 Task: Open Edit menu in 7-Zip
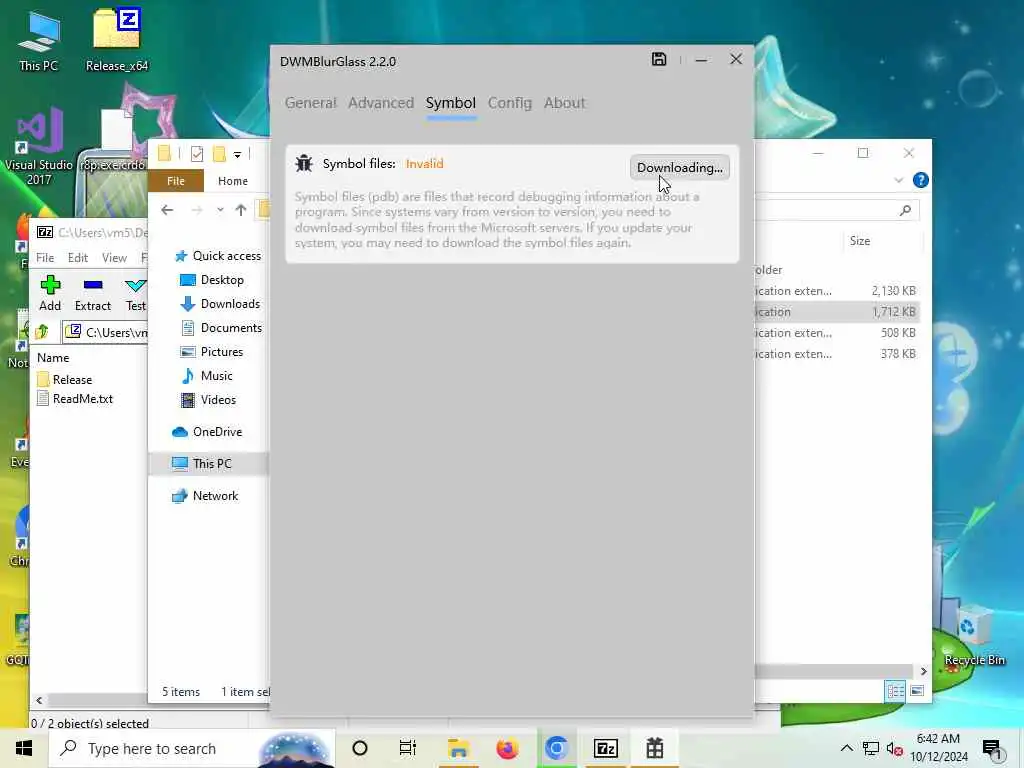pos(78,258)
